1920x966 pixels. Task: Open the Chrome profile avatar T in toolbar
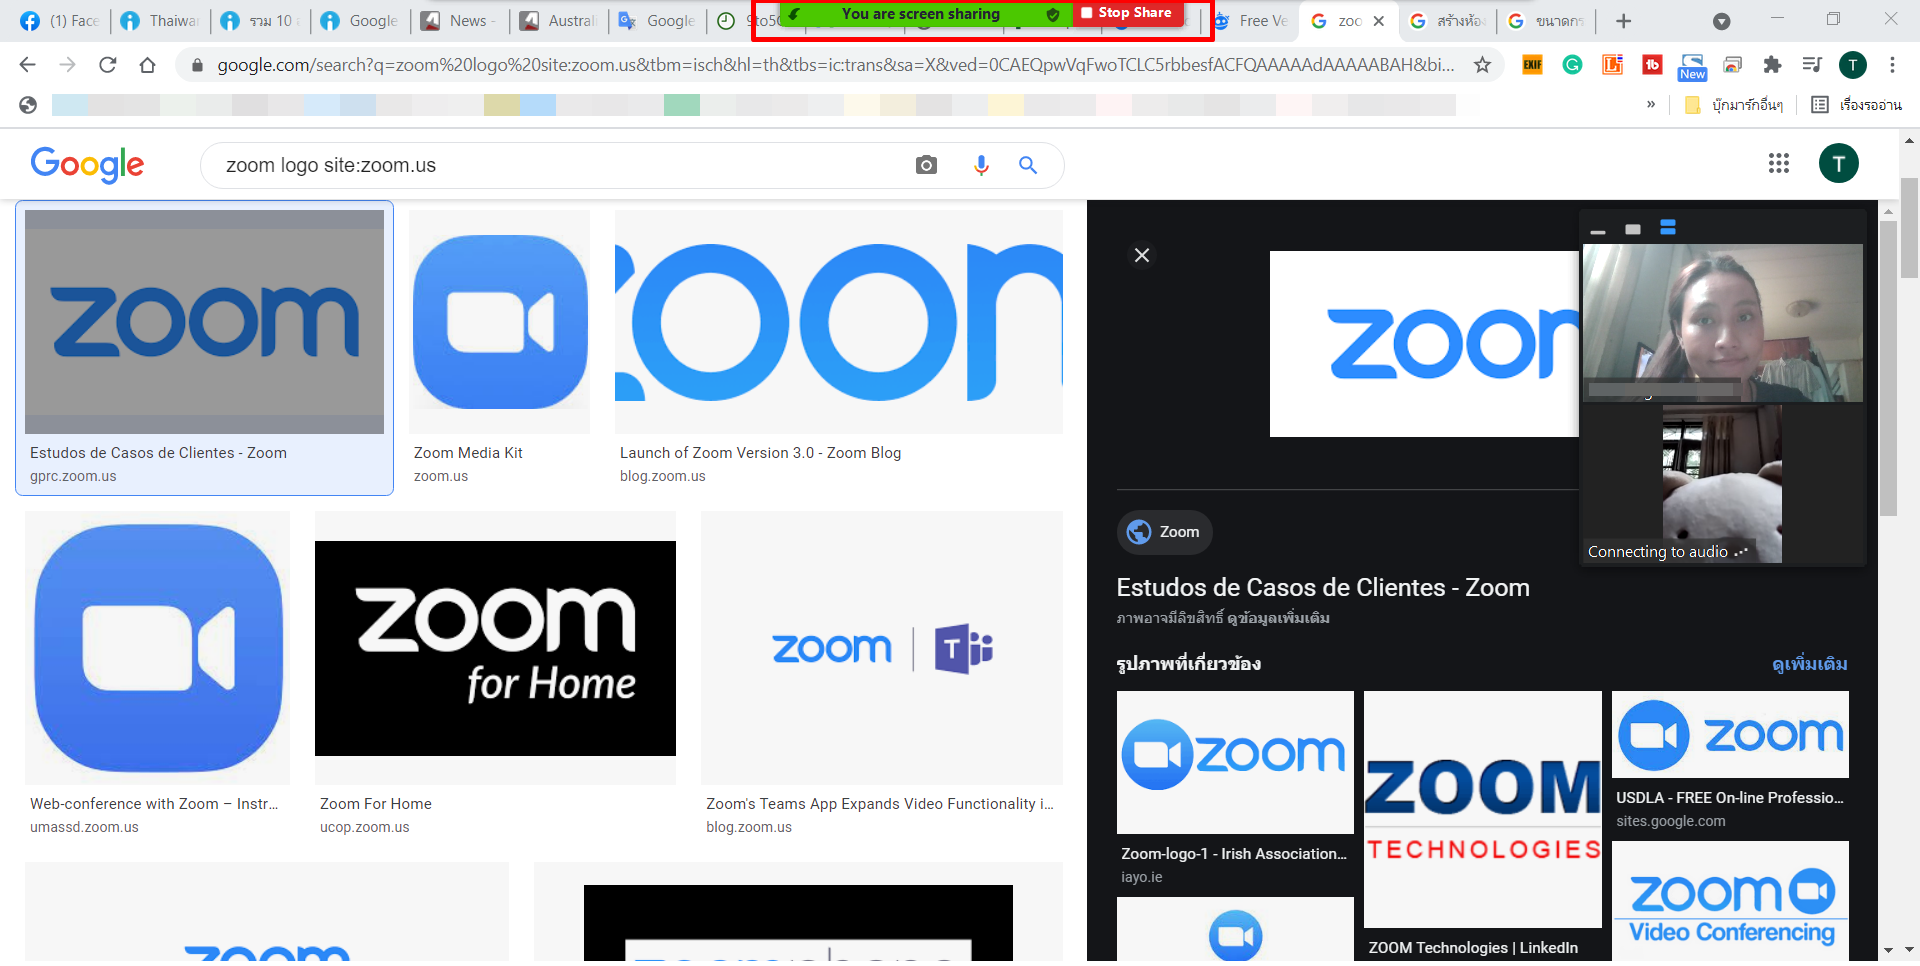pos(1853,65)
